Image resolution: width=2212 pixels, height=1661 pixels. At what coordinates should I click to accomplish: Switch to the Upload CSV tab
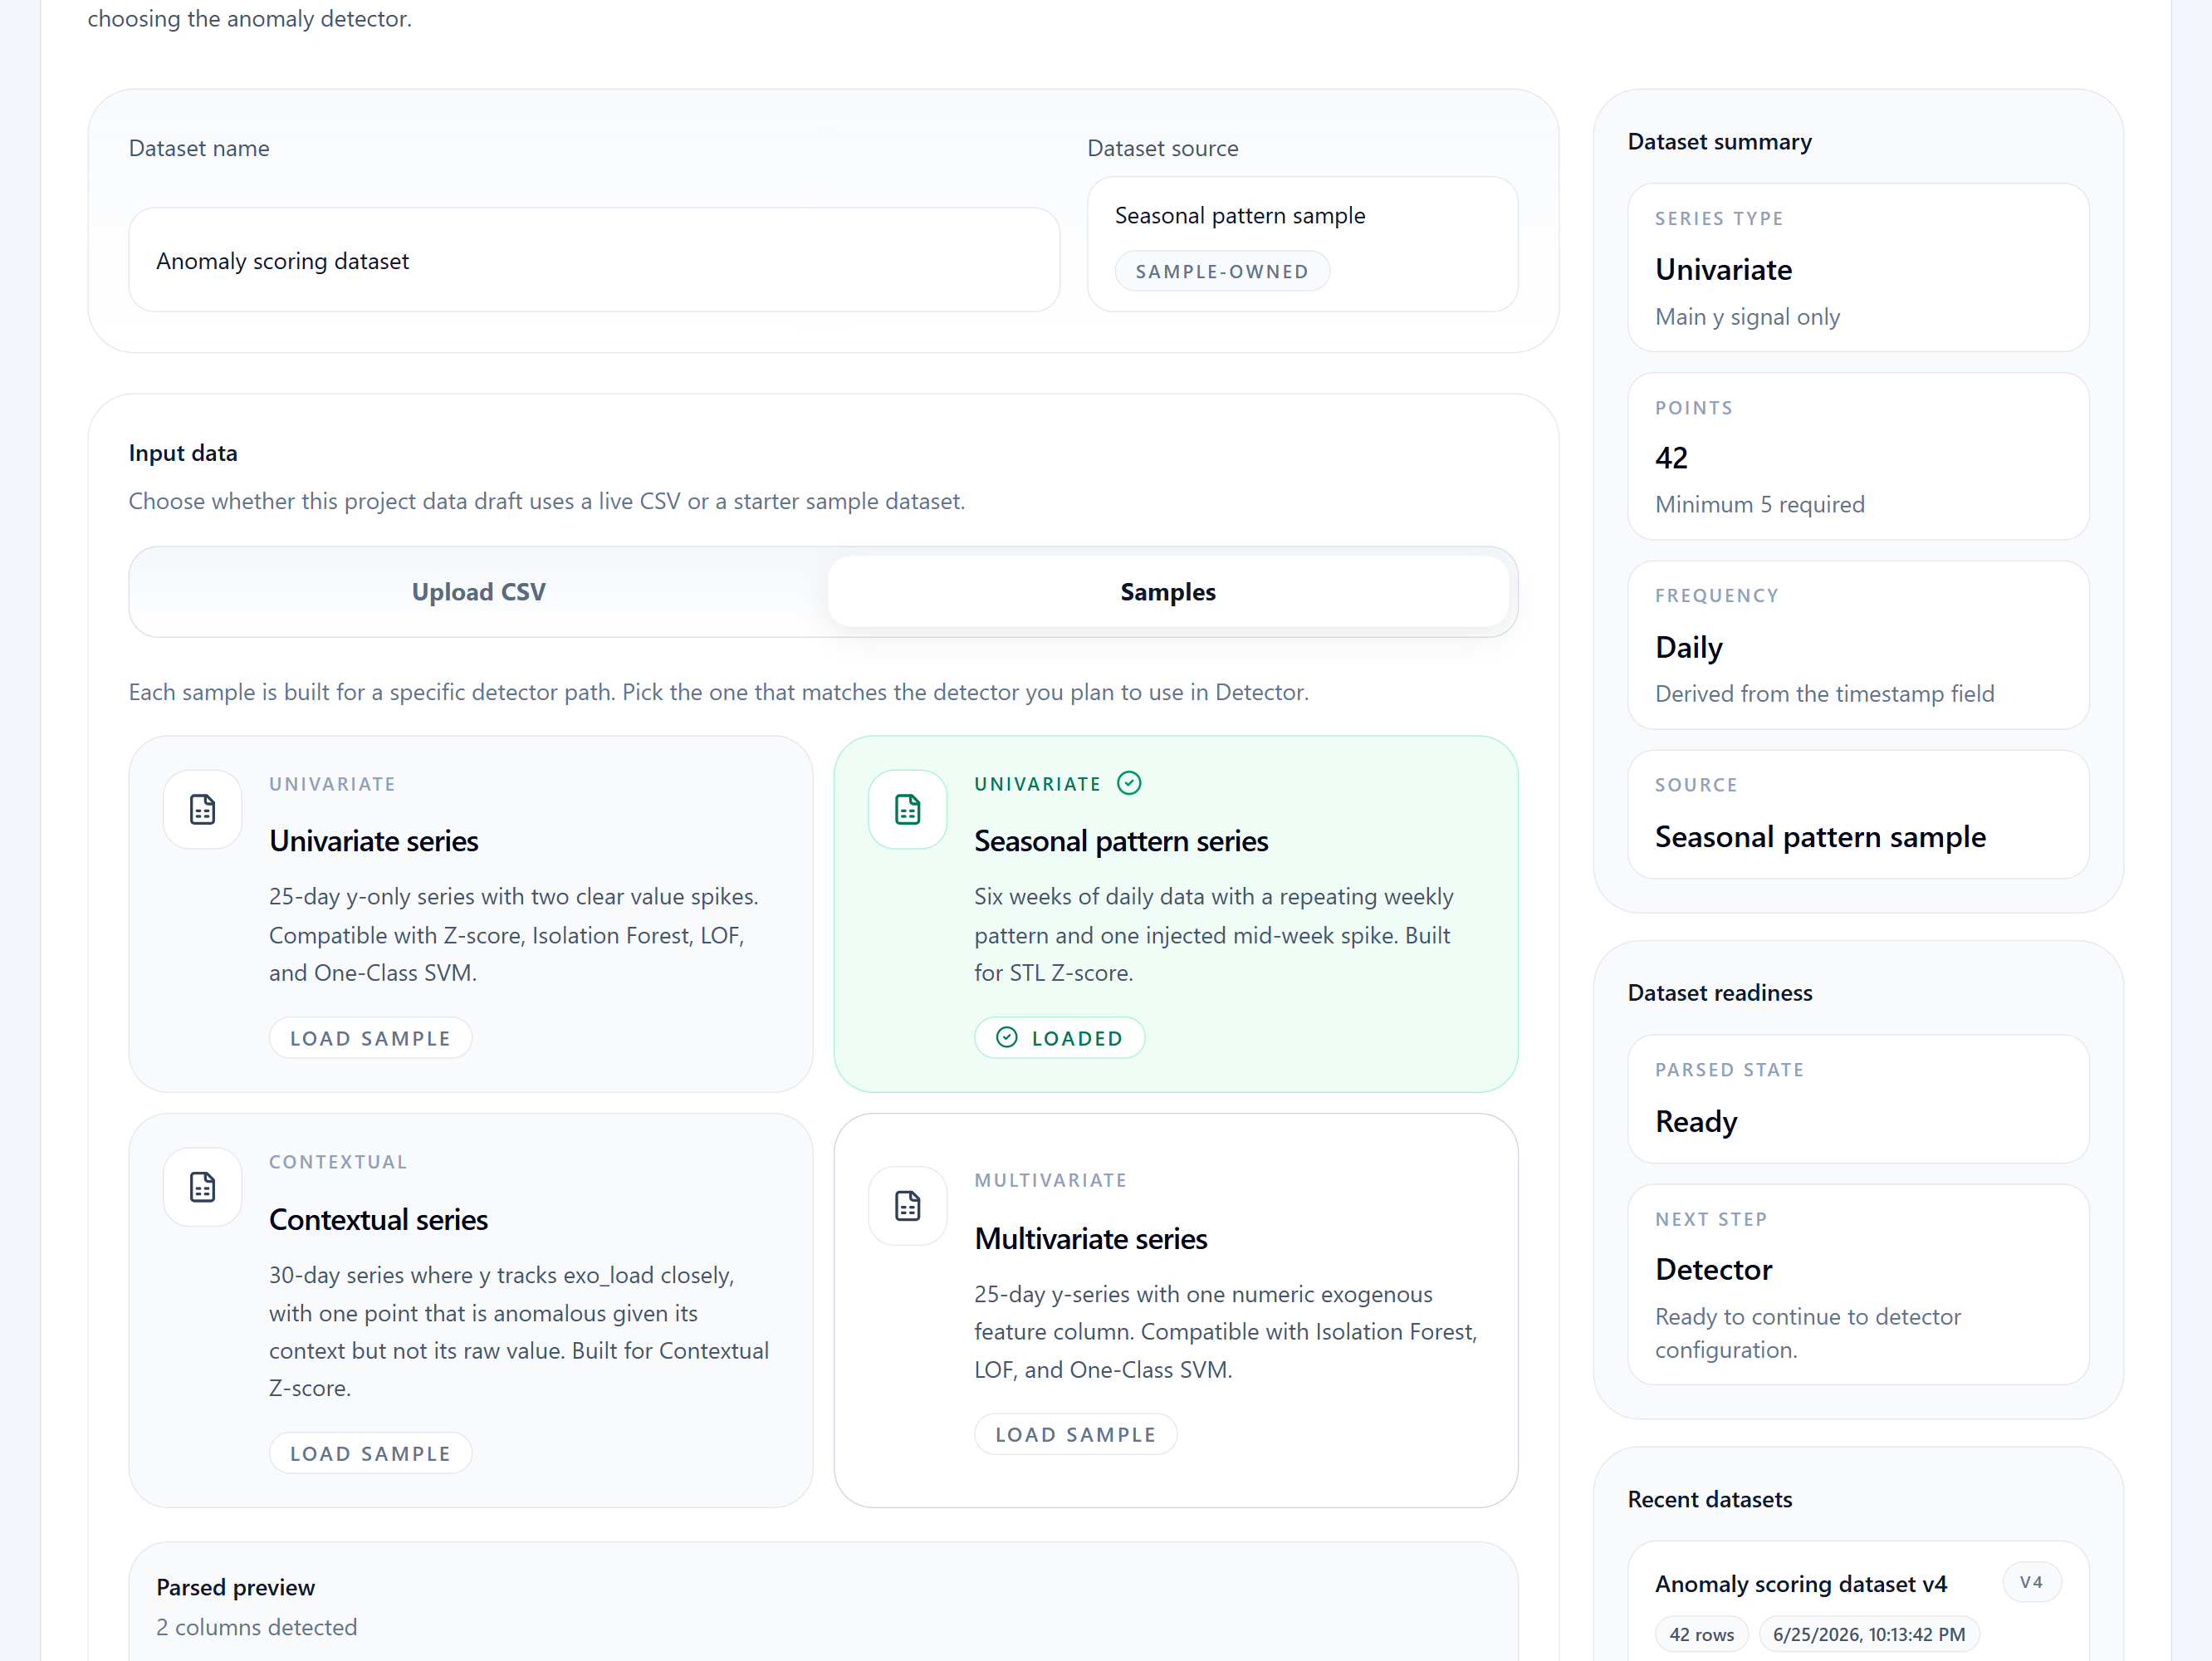coord(479,592)
